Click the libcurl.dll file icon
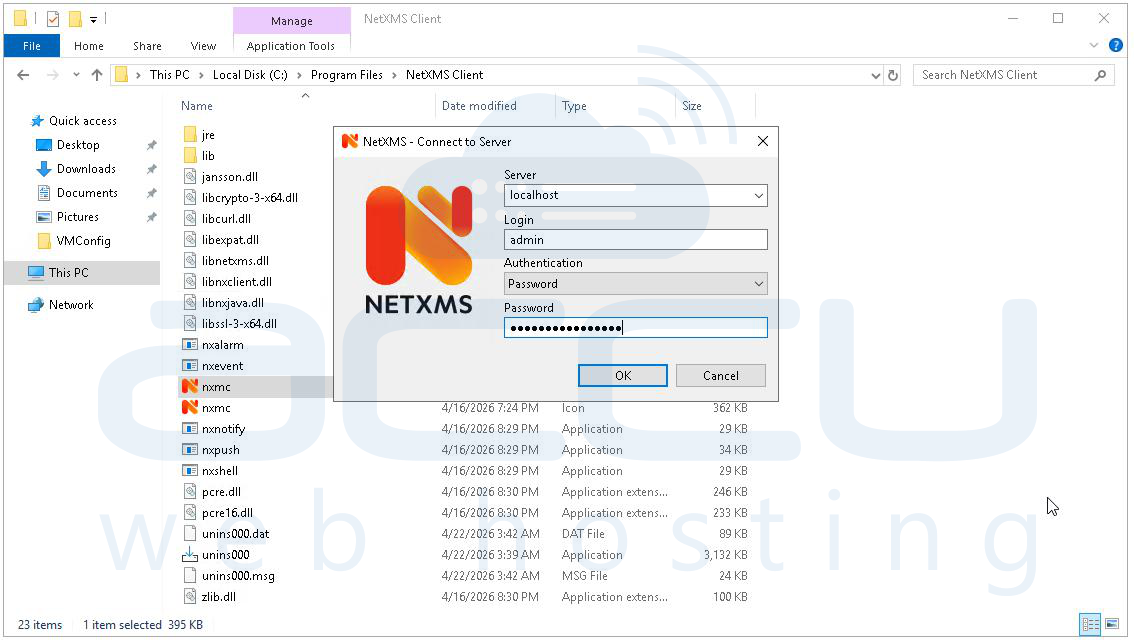 click(190, 218)
